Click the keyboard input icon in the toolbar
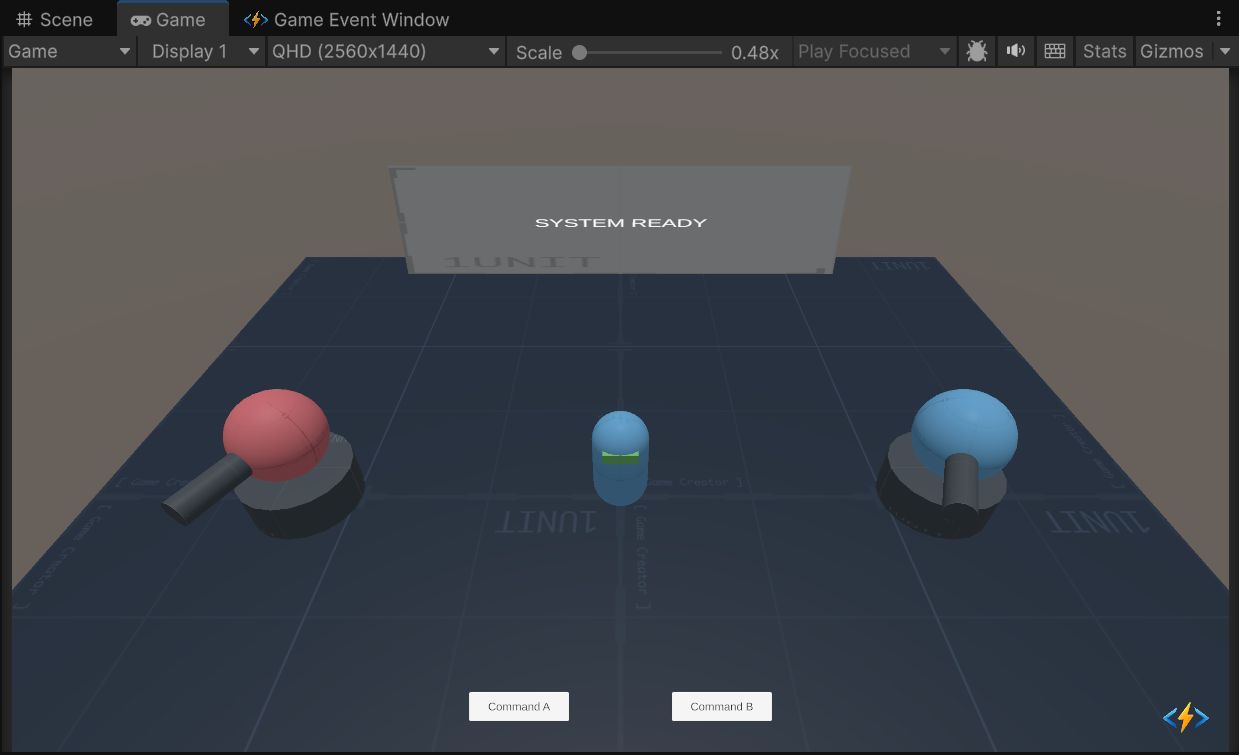The height and width of the screenshot is (755, 1239). [1054, 51]
